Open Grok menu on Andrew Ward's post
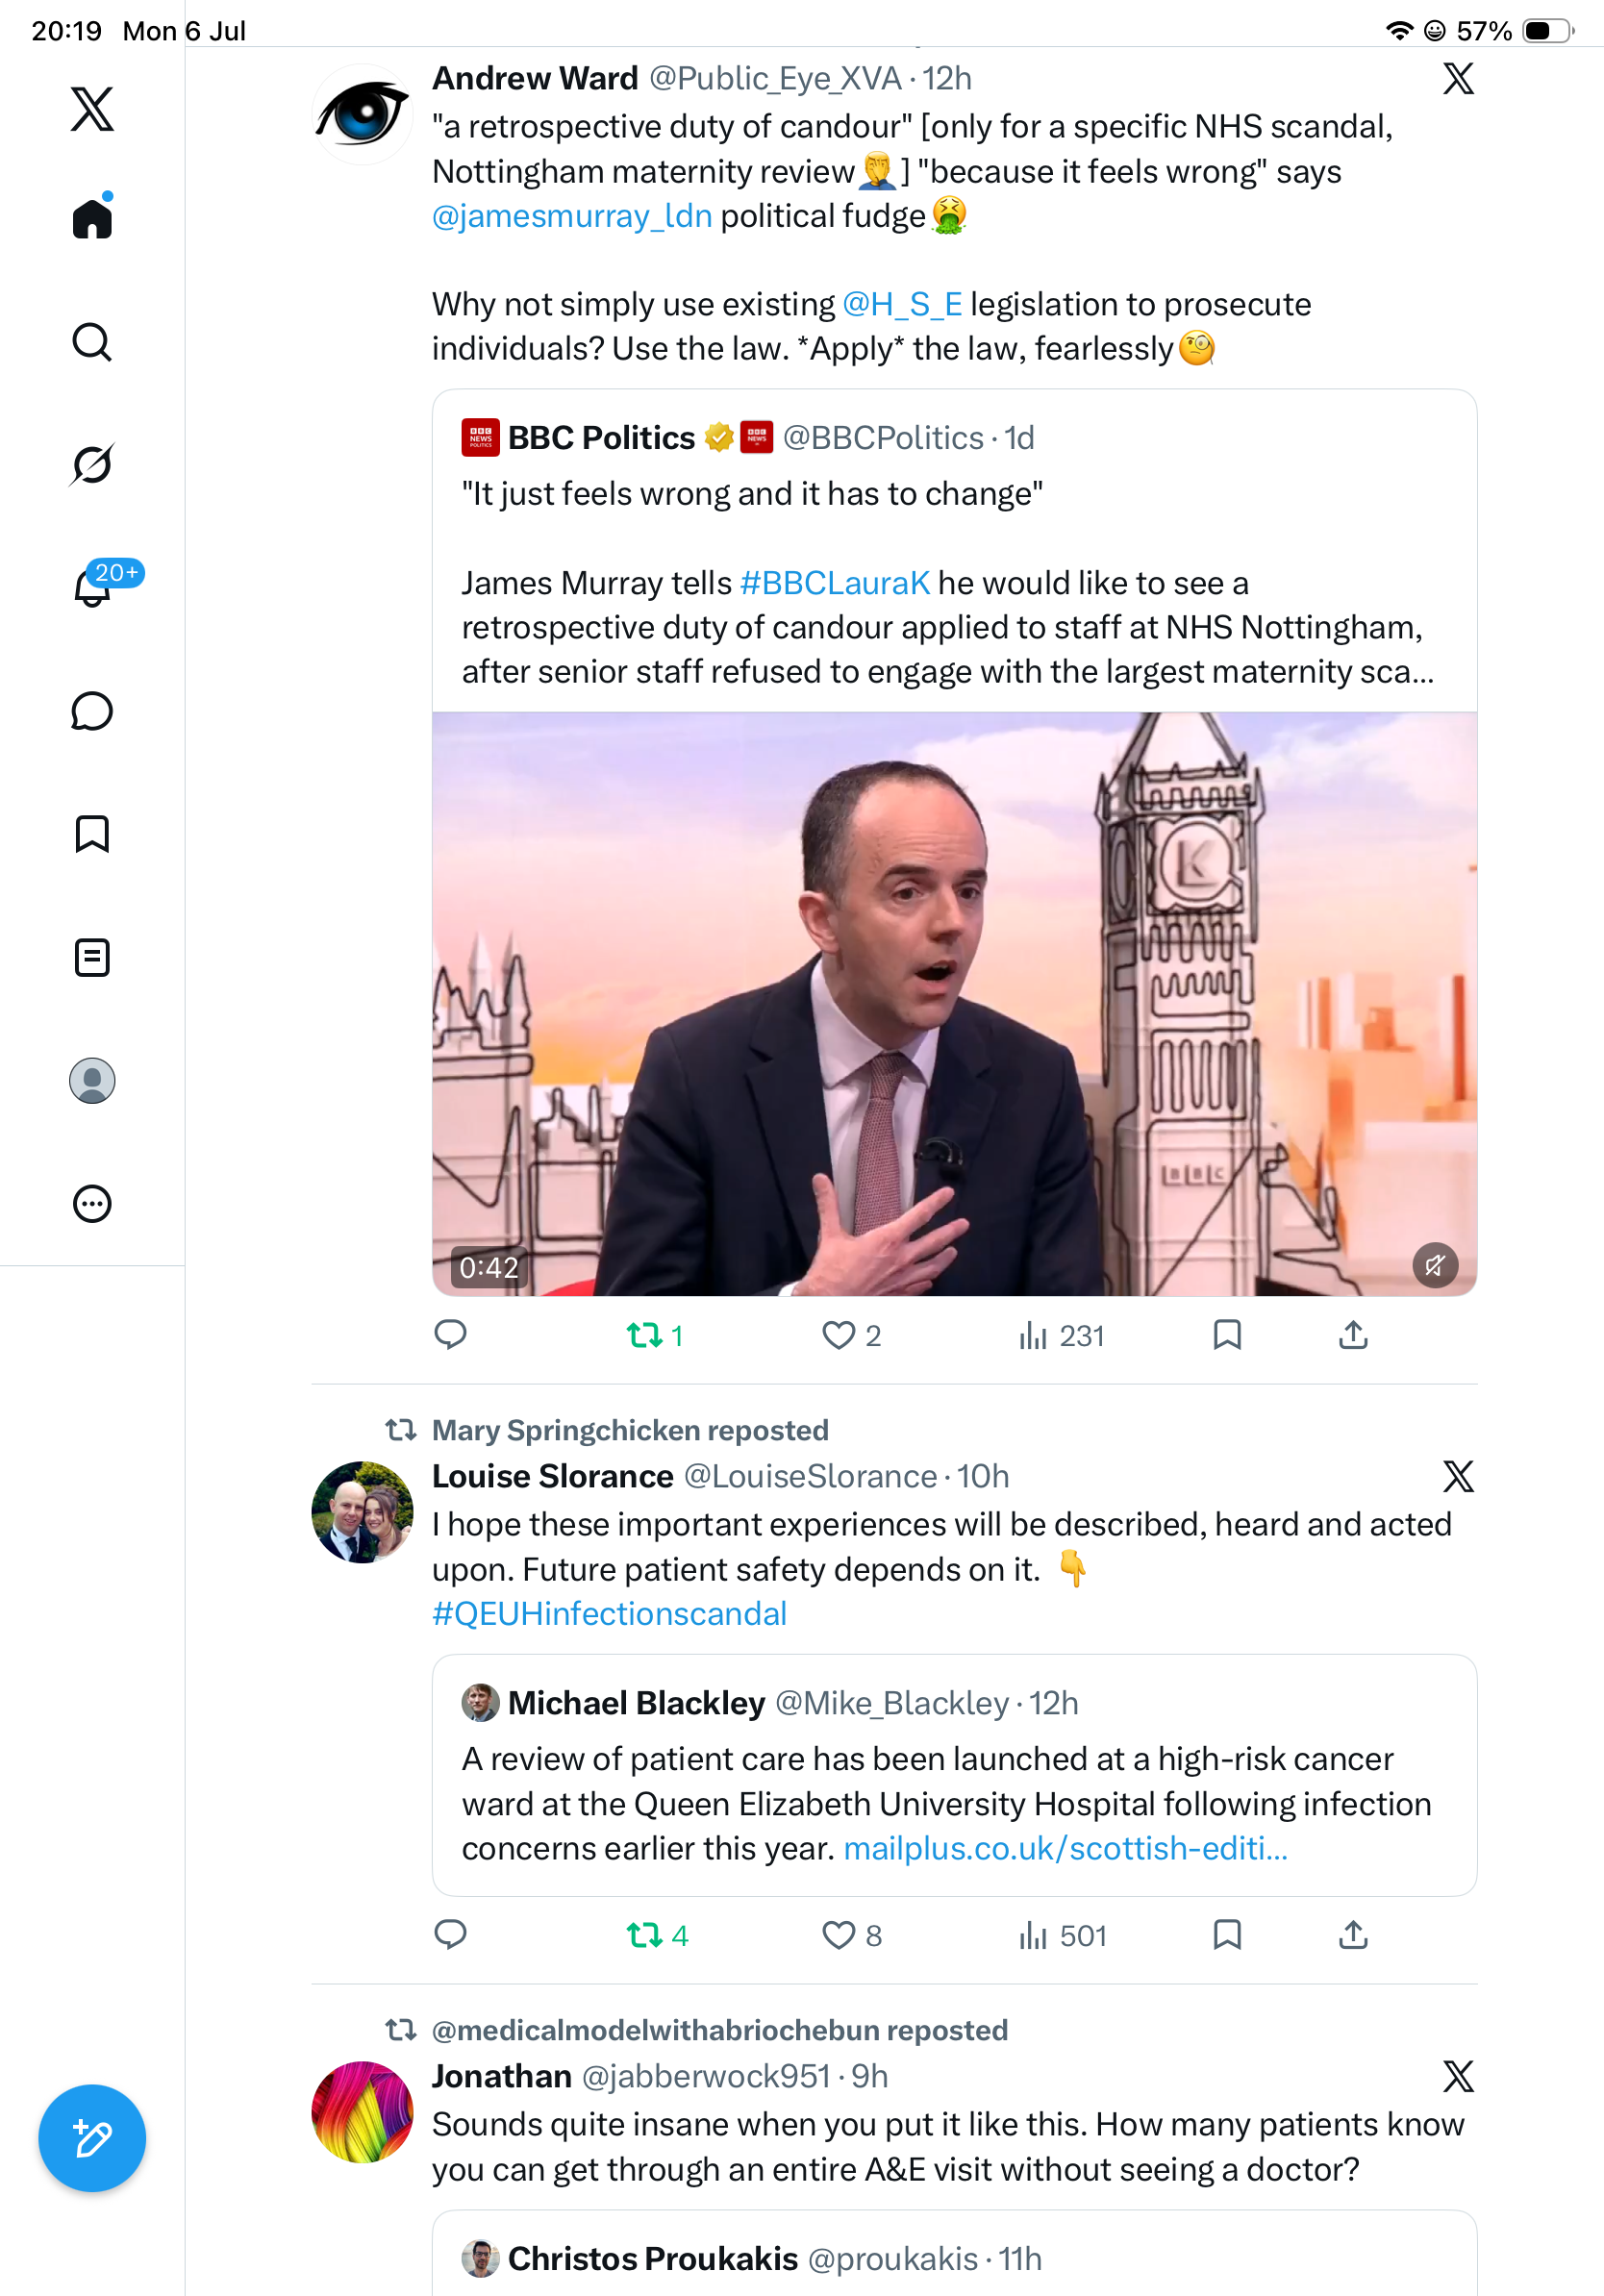 coord(1458,78)
